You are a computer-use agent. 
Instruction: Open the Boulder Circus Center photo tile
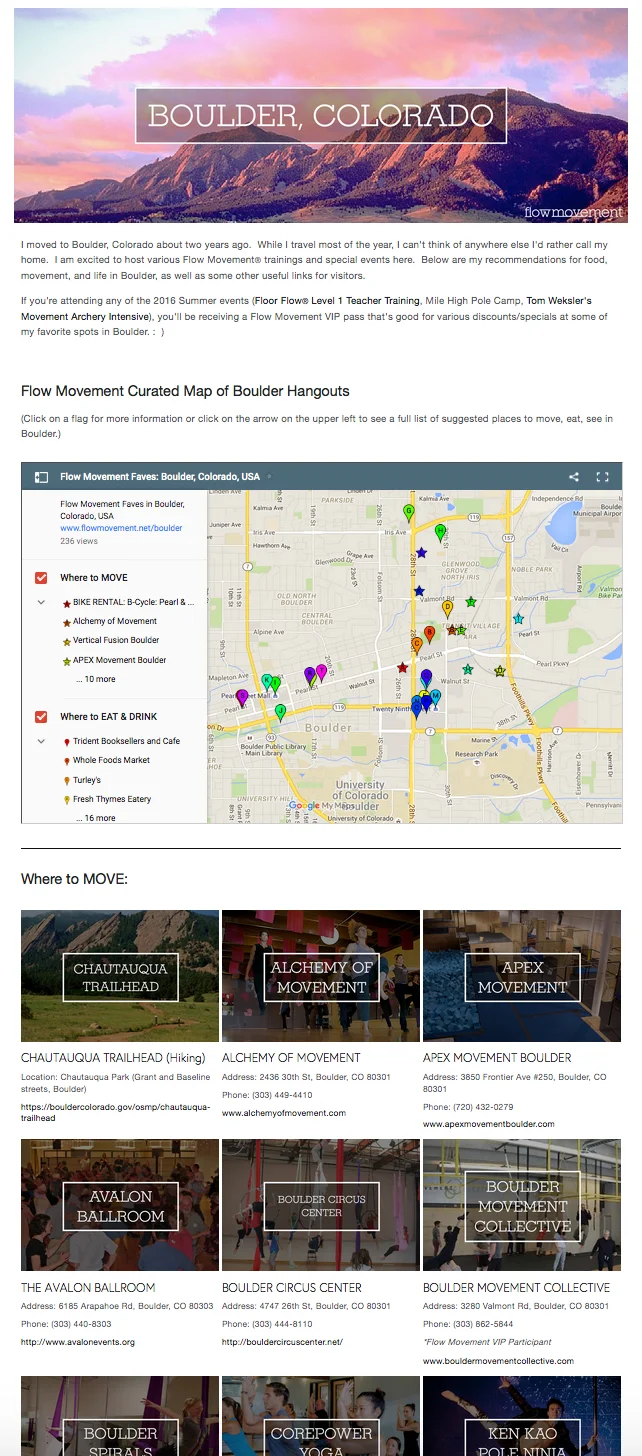coord(321,1205)
